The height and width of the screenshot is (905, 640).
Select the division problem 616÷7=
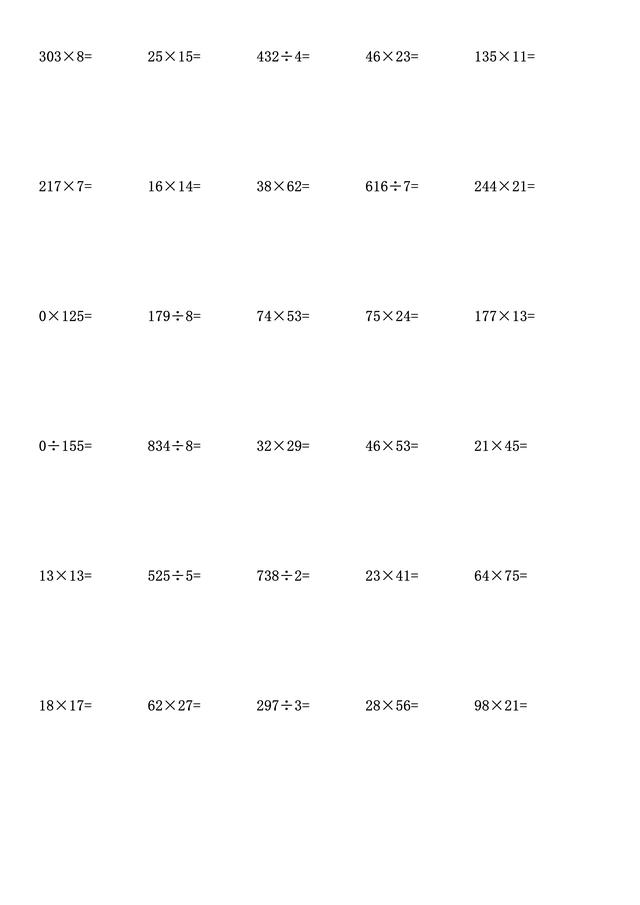392,186
